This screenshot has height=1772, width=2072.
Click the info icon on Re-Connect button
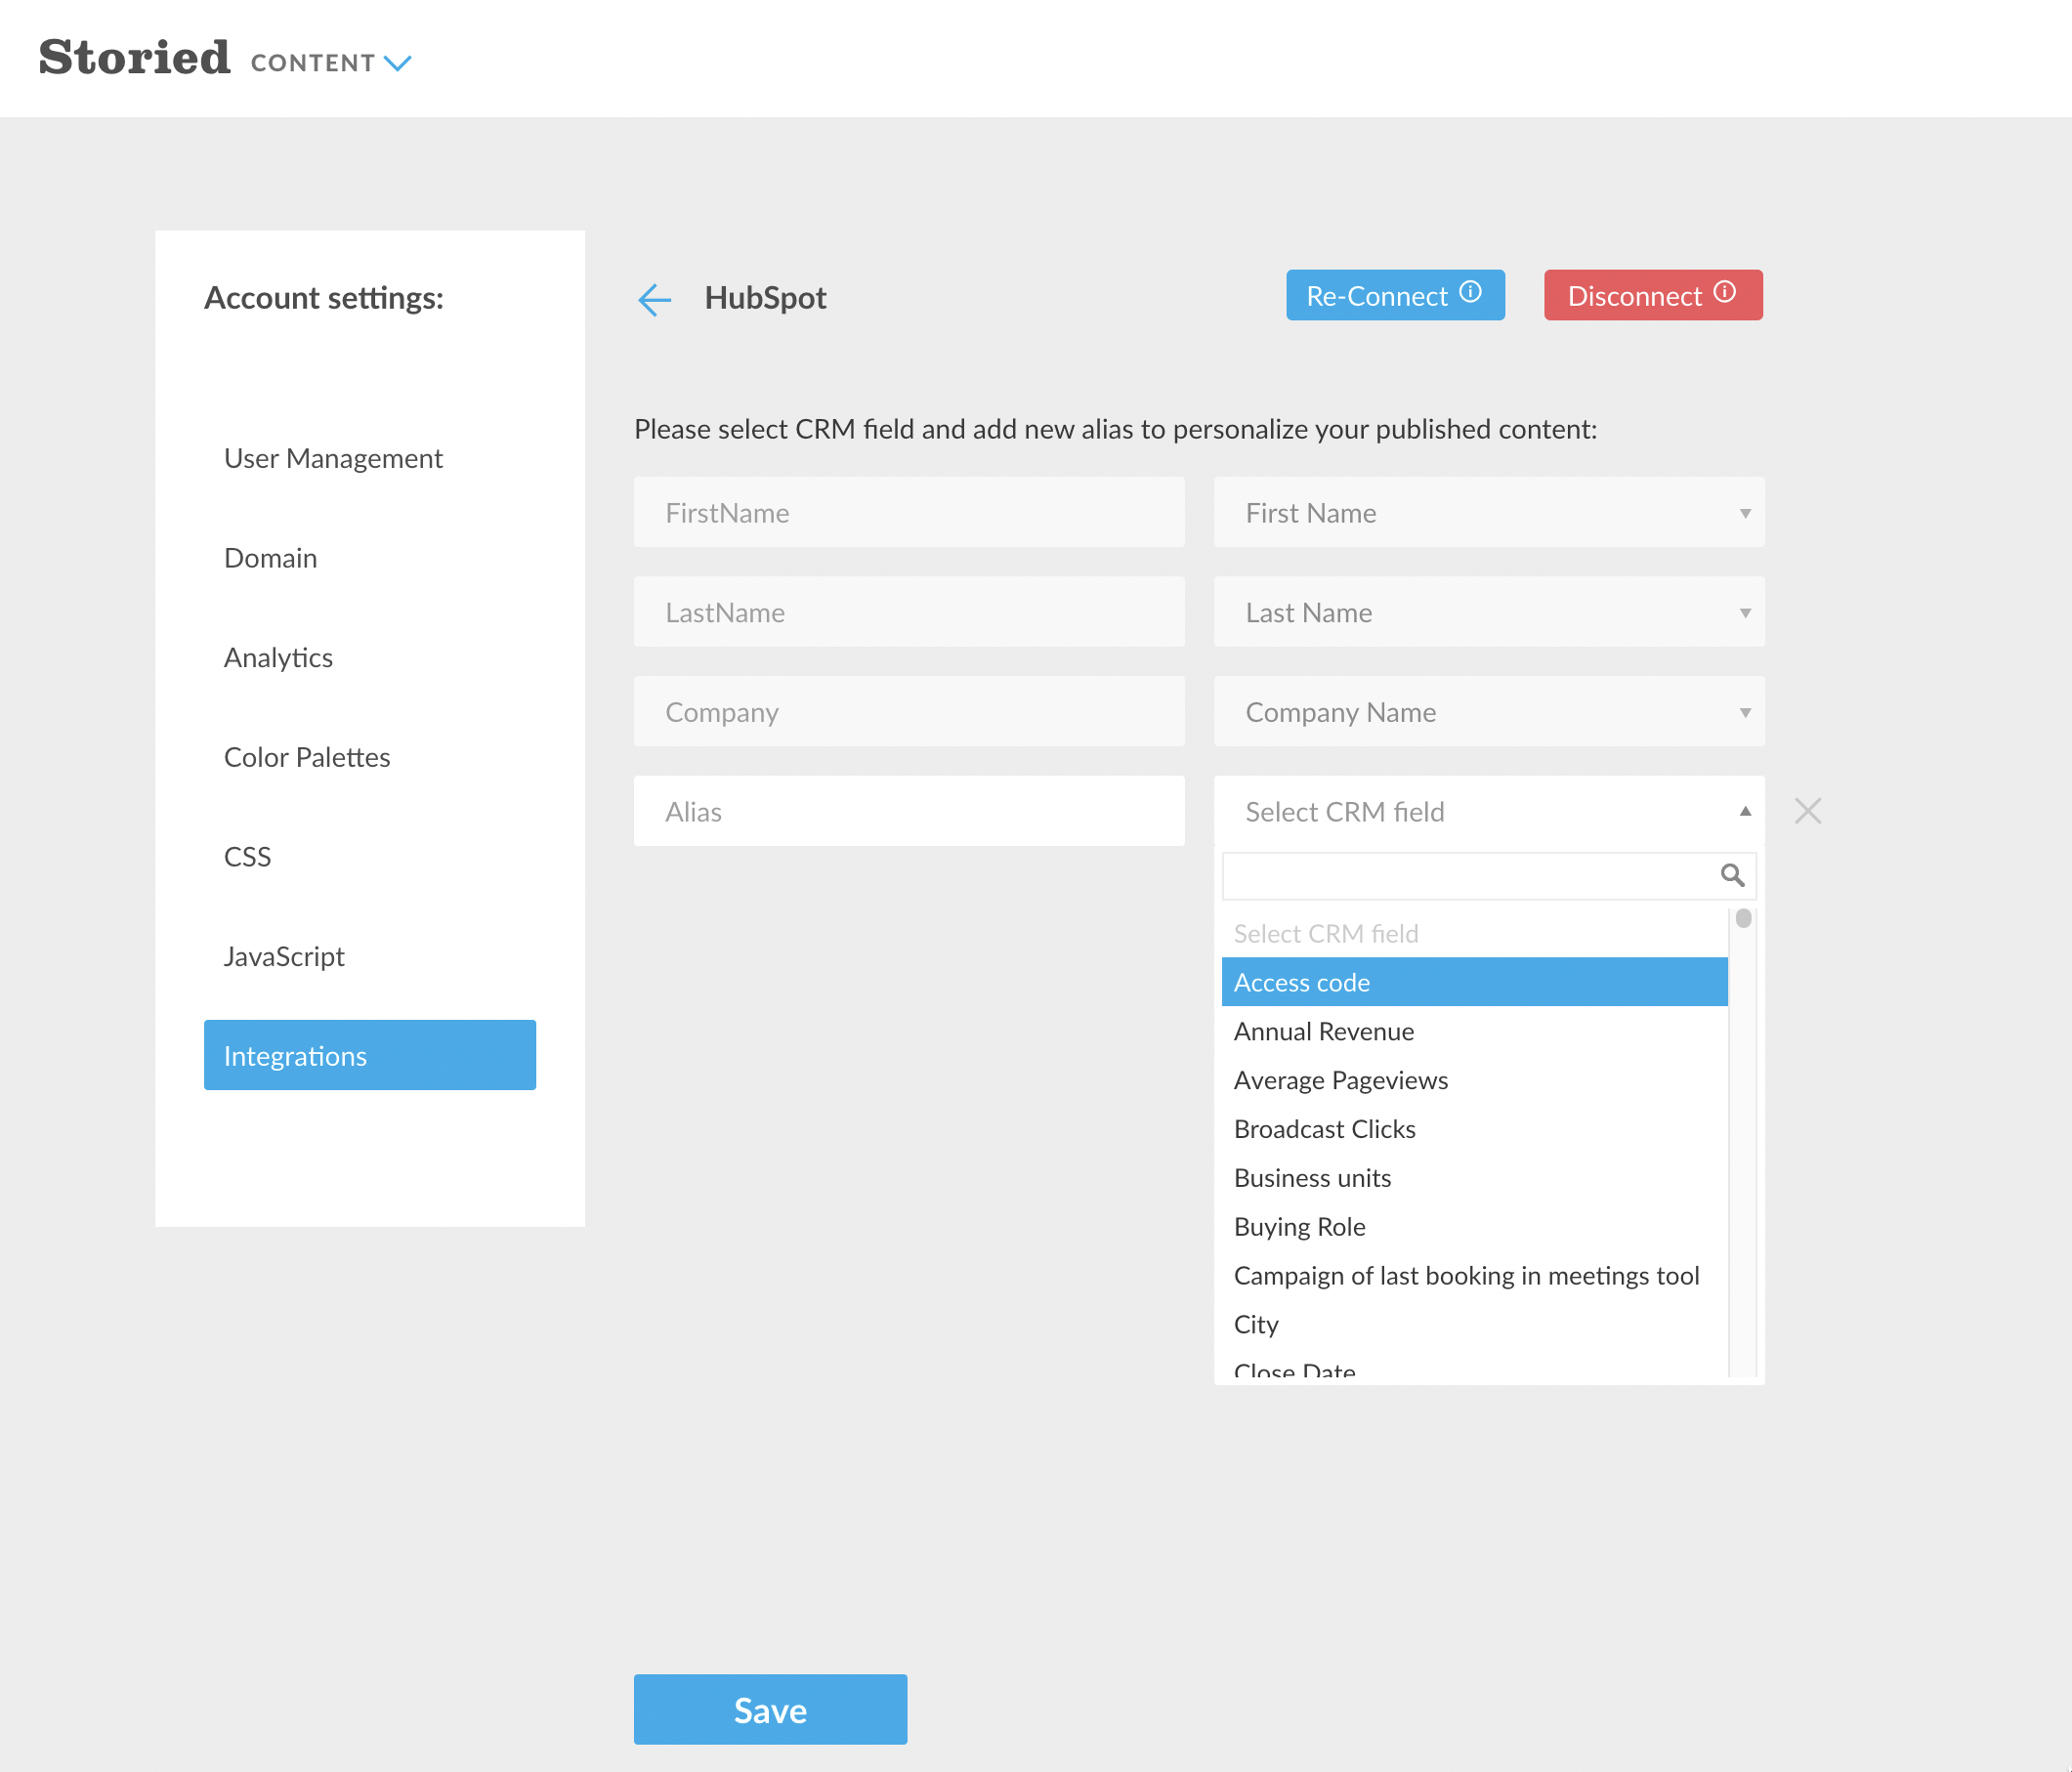[x=1470, y=292]
